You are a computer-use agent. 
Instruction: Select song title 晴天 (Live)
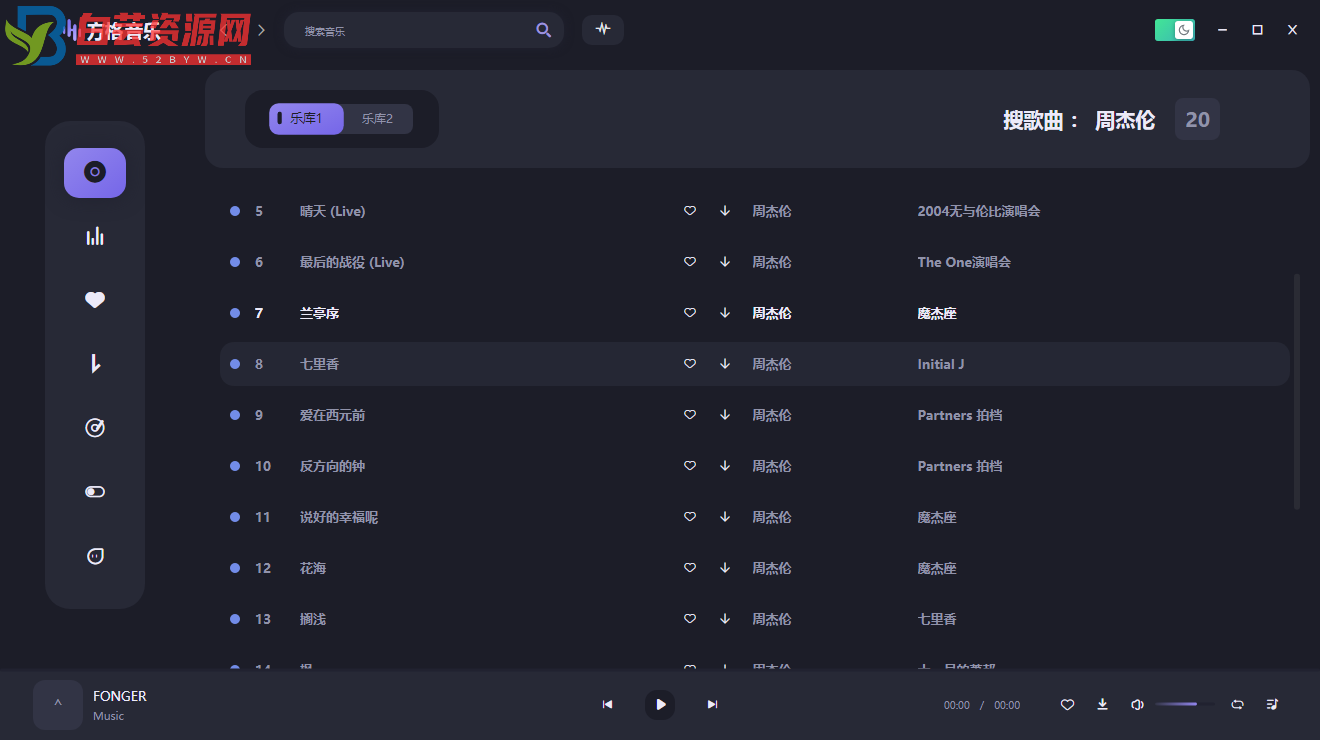point(333,211)
